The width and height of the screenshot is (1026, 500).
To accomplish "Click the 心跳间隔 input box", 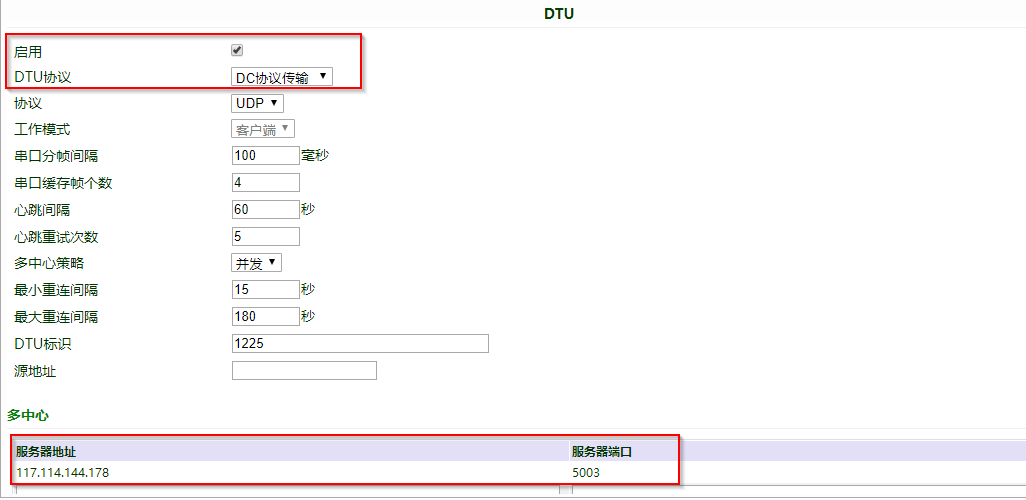I will pyautogui.click(x=265, y=210).
